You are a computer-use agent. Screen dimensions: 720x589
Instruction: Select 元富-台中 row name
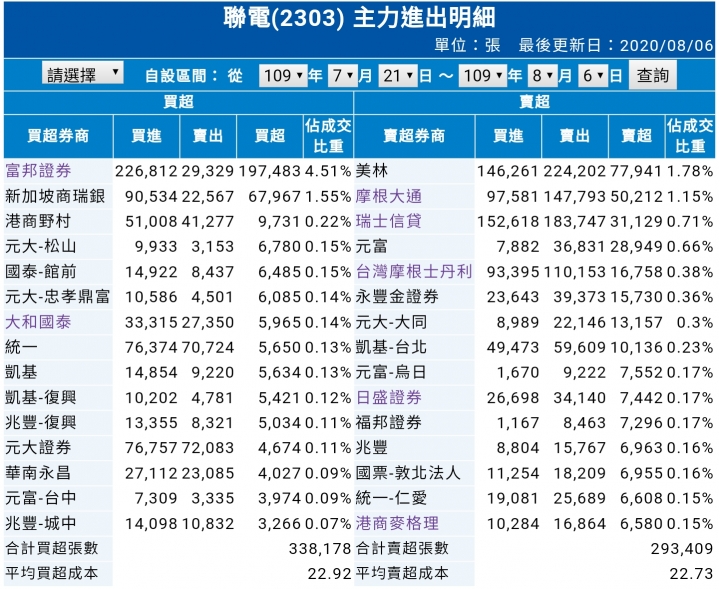pyautogui.click(x=41, y=498)
